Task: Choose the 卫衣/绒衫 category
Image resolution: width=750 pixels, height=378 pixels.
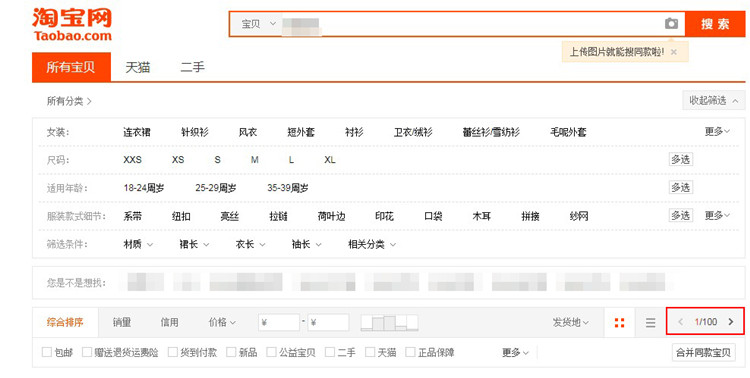Action: (x=413, y=132)
